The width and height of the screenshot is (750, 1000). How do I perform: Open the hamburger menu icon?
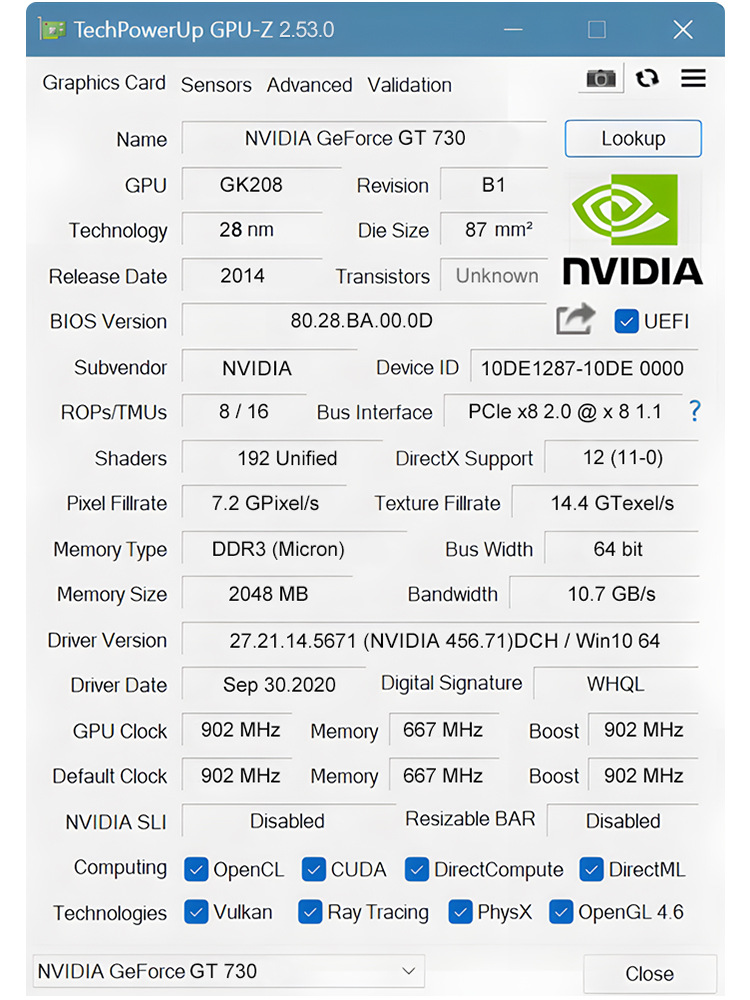[693, 78]
